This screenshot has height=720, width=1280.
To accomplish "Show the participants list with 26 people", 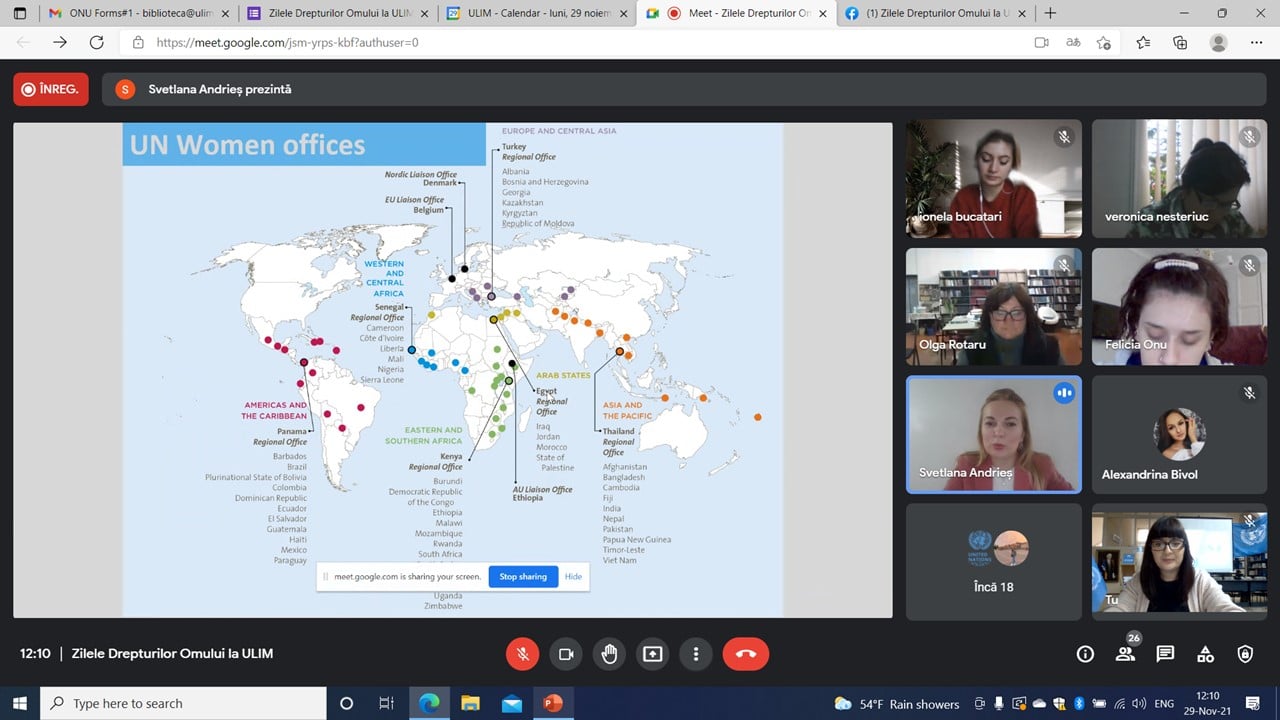I will point(1126,652).
